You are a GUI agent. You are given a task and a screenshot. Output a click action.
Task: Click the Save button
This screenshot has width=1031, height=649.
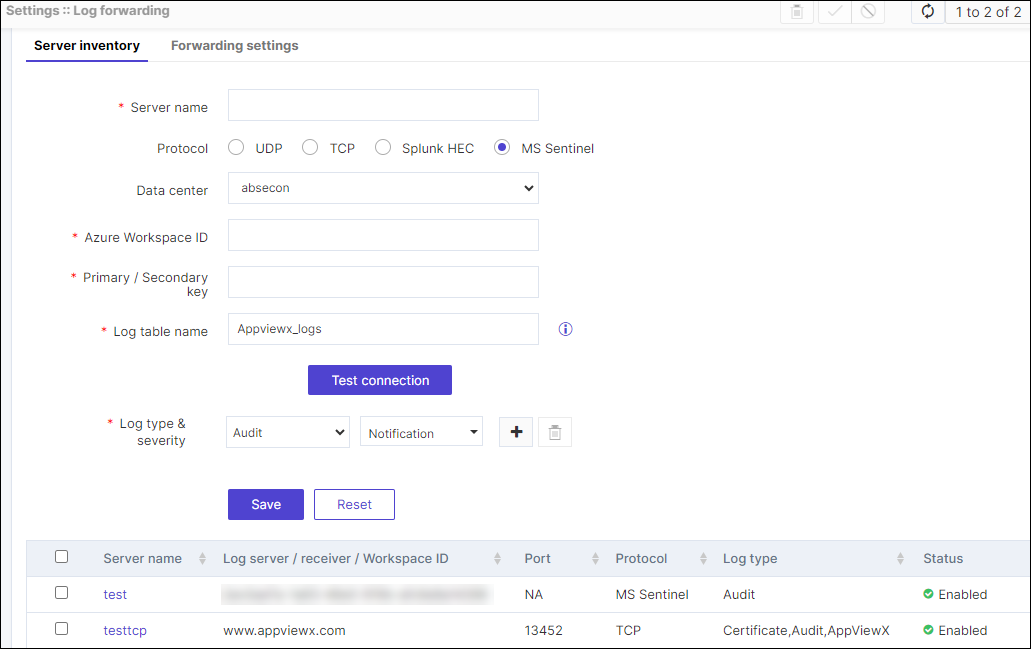(x=266, y=504)
